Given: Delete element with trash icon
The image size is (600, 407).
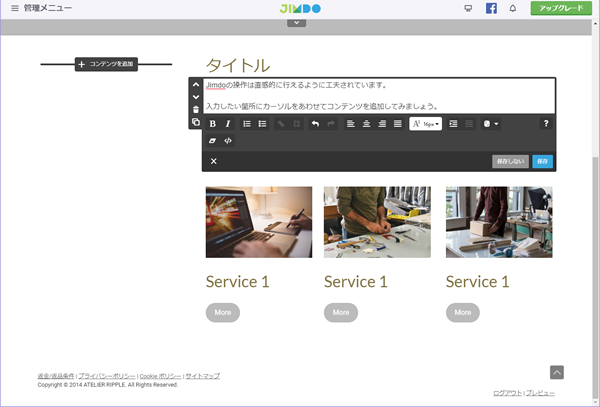Looking at the screenshot, I should click(x=196, y=110).
